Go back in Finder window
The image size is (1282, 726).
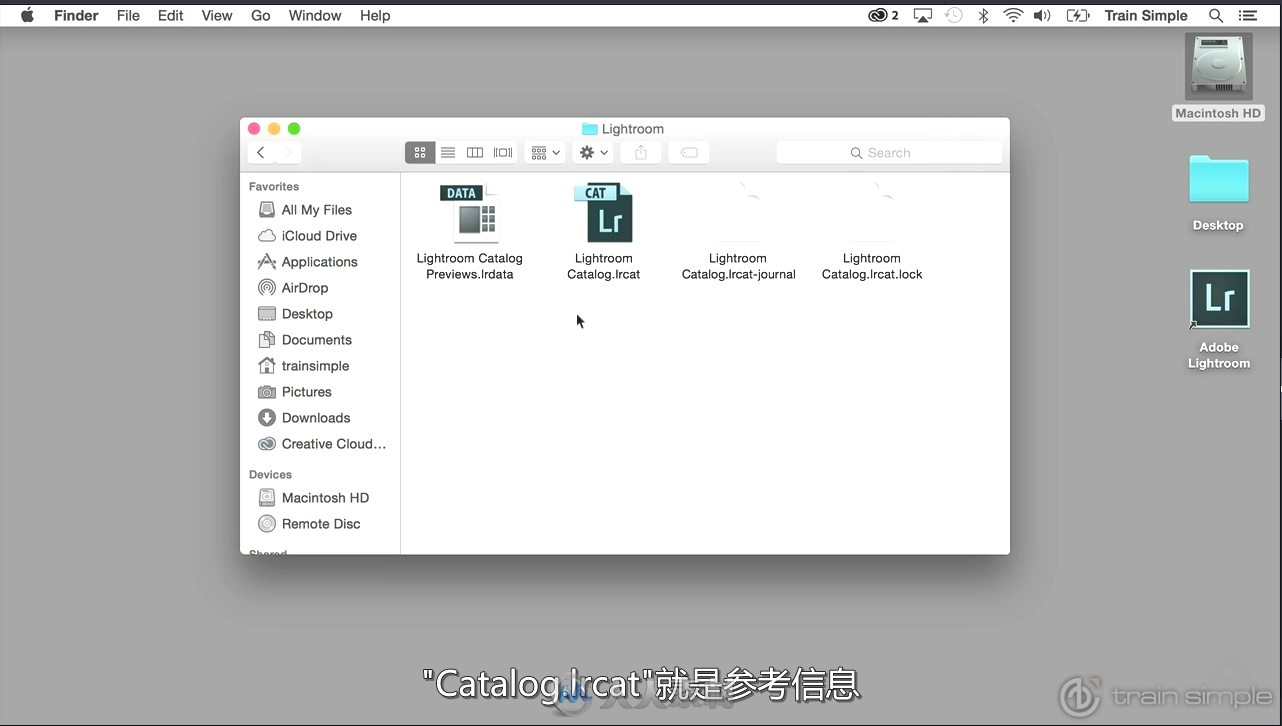261,152
